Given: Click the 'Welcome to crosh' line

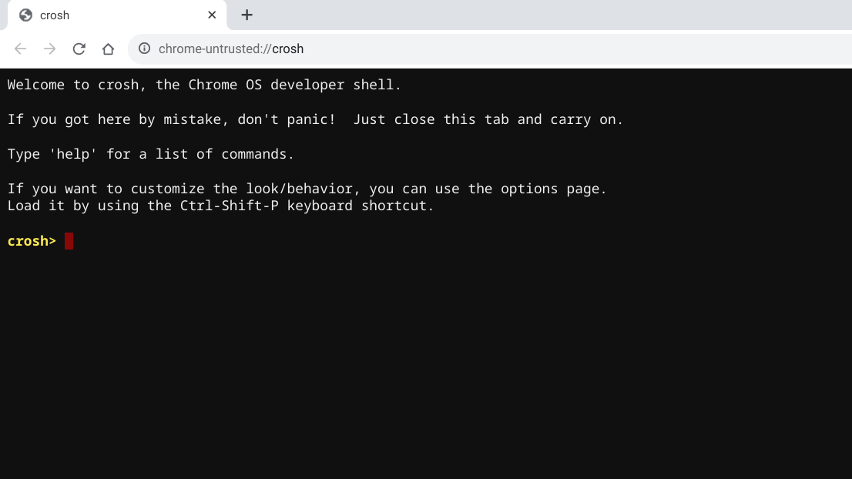Looking at the screenshot, I should point(204,85).
